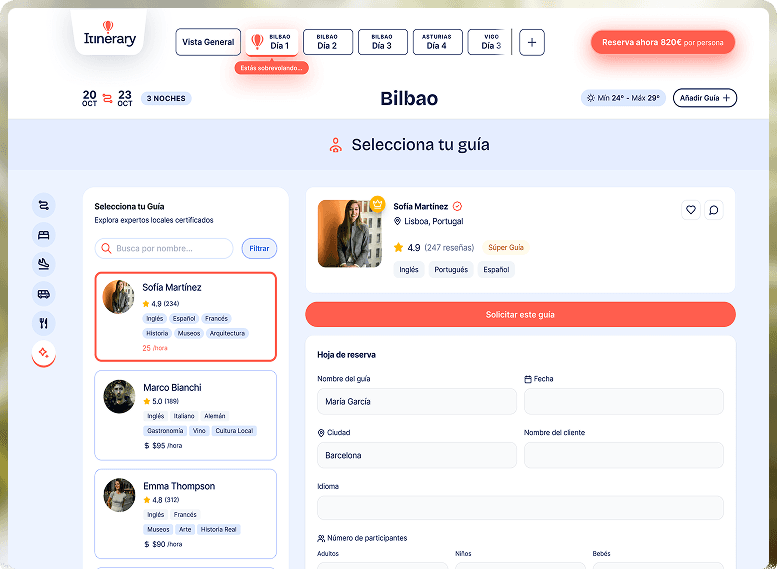Click the location pin beside Lisboa, Portugal
The image size is (777, 577).
(397, 221)
